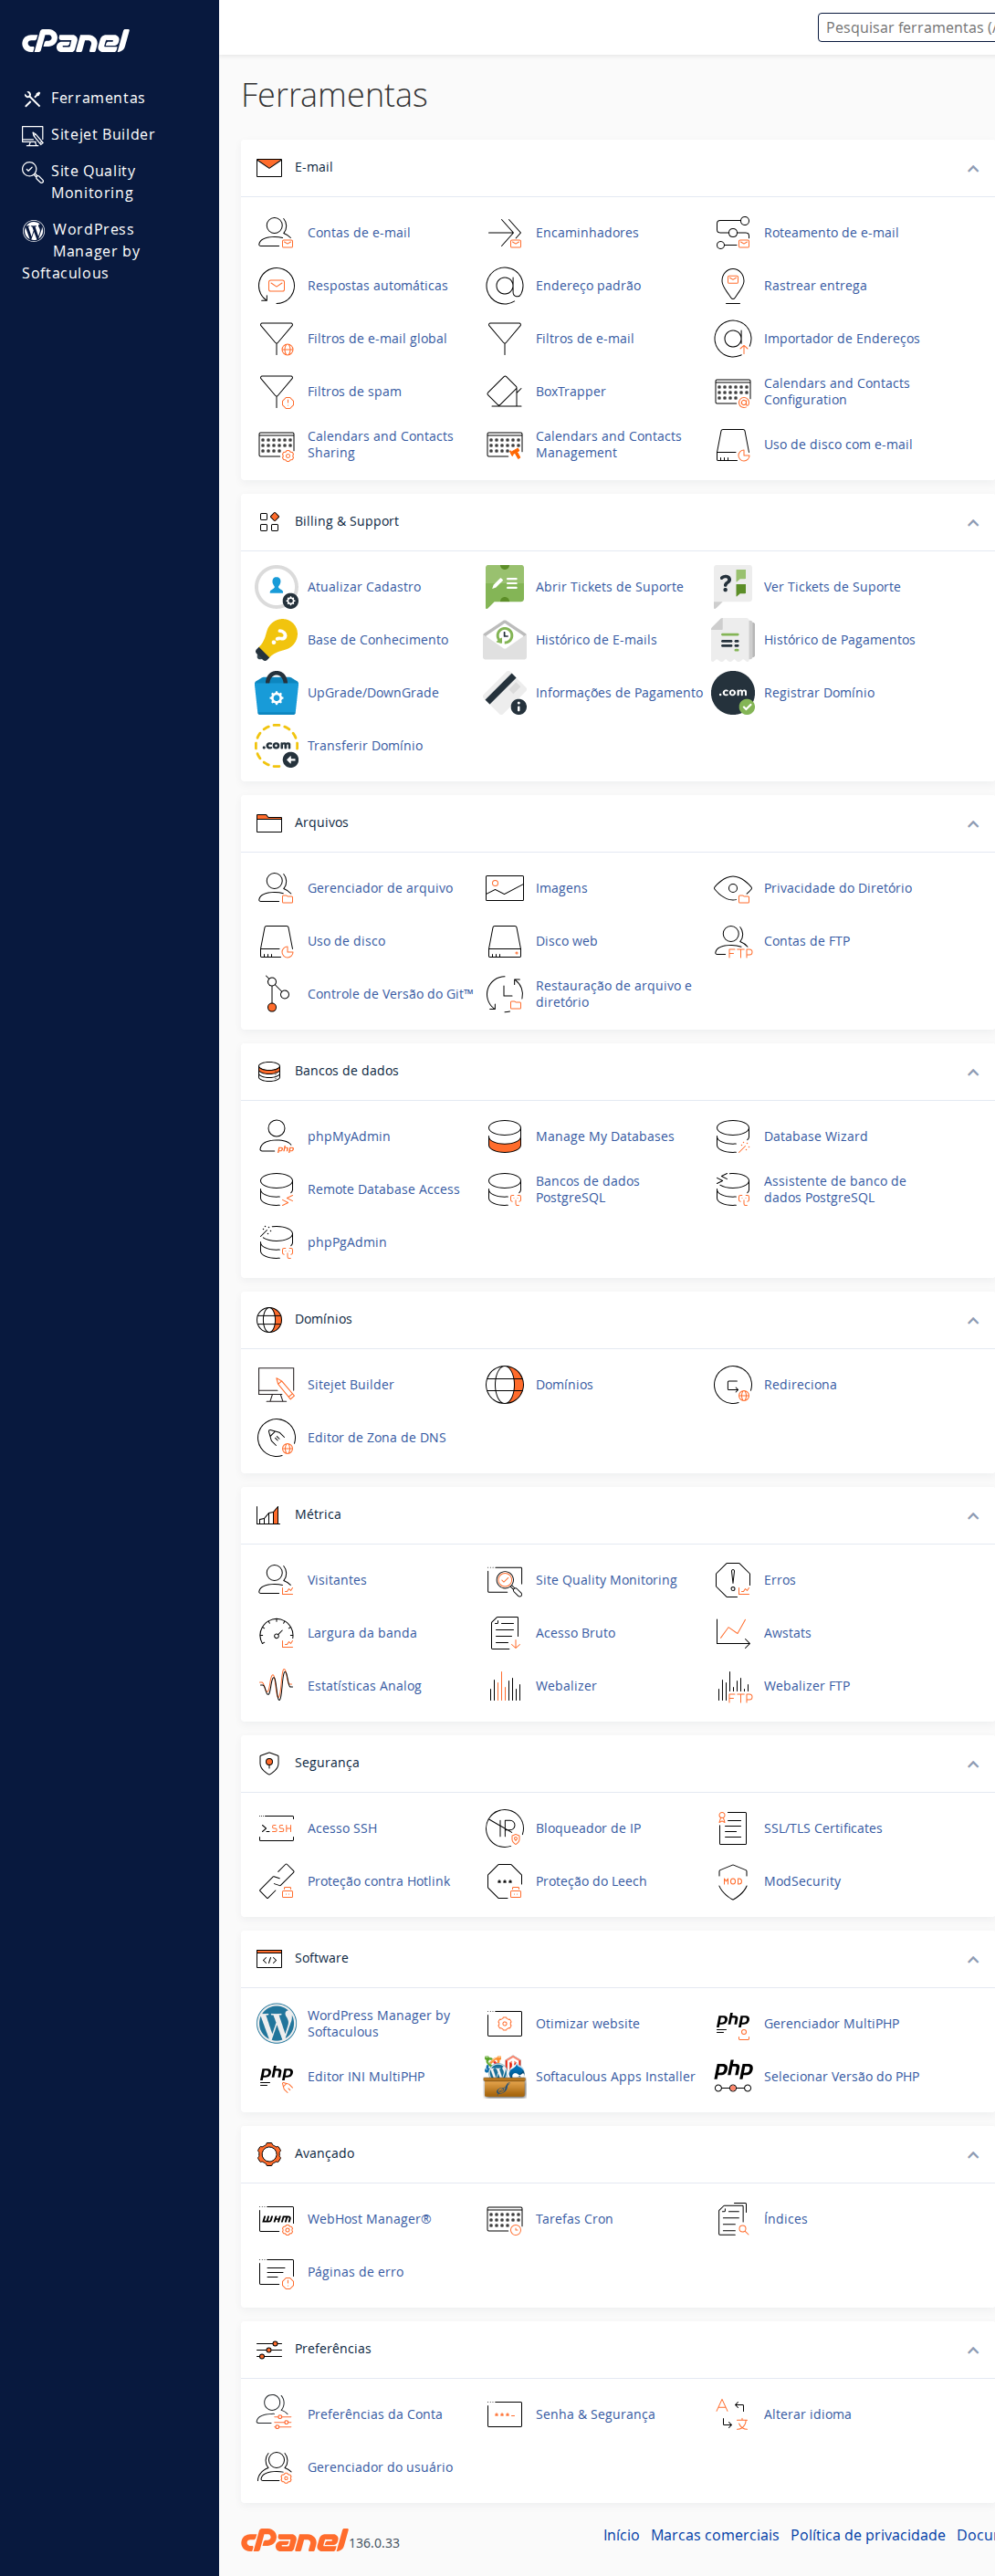The height and width of the screenshot is (2576, 995).
Task: Collapse the Domínios section chevron
Action: 972,1321
